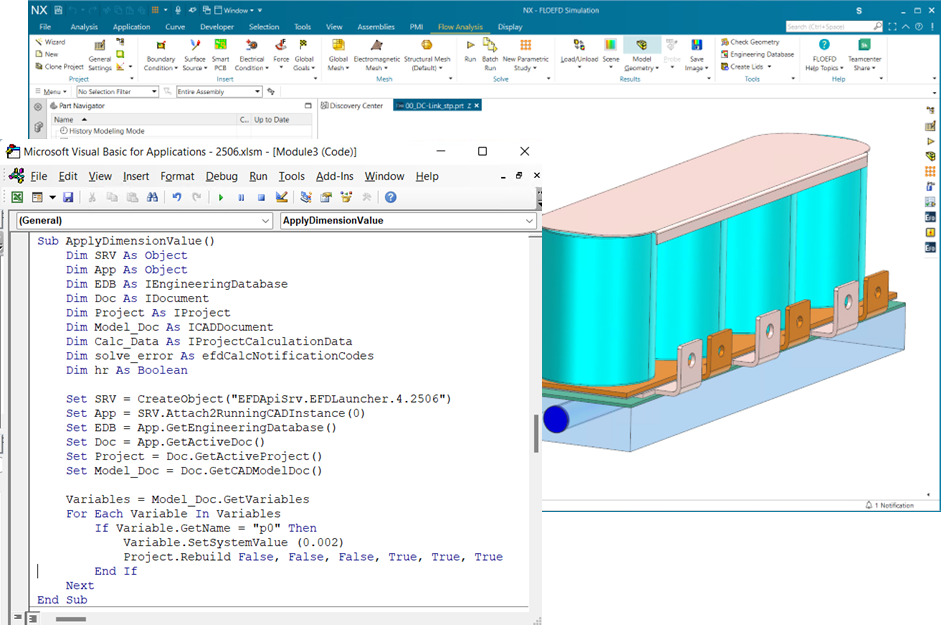
Task: Click Procedure View button at bottom of VBA
Action: coord(17,617)
